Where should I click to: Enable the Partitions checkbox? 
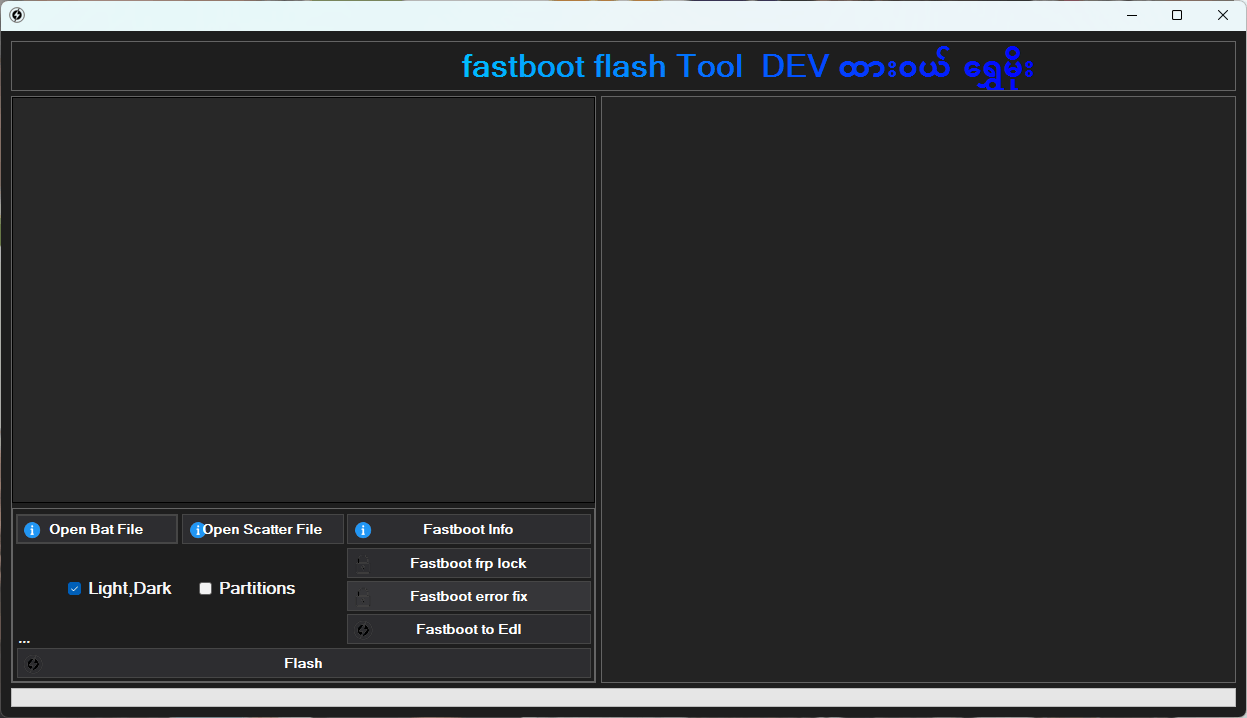point(205,588)
